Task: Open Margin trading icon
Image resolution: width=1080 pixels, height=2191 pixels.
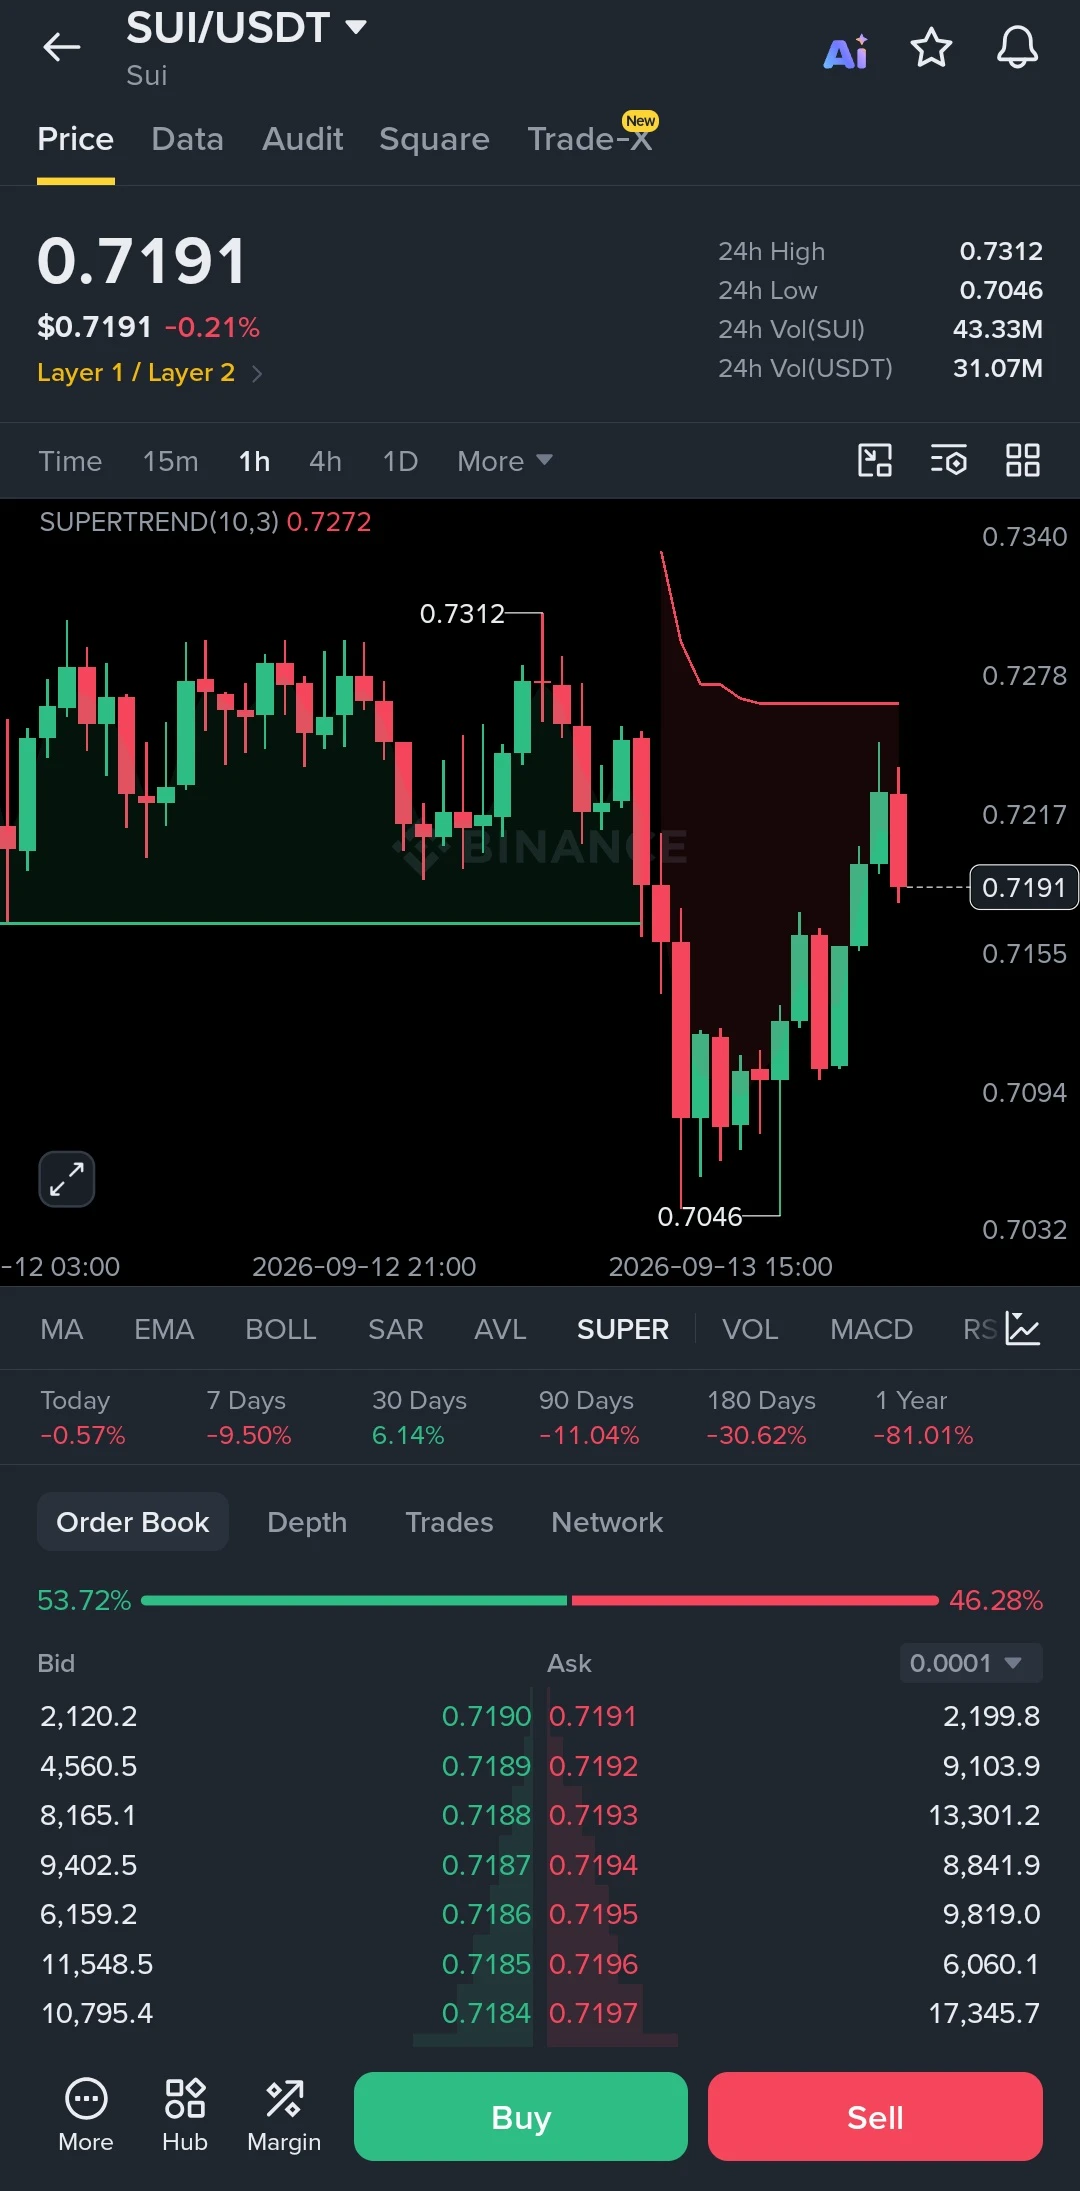Action: click(x=284, y=2114)
